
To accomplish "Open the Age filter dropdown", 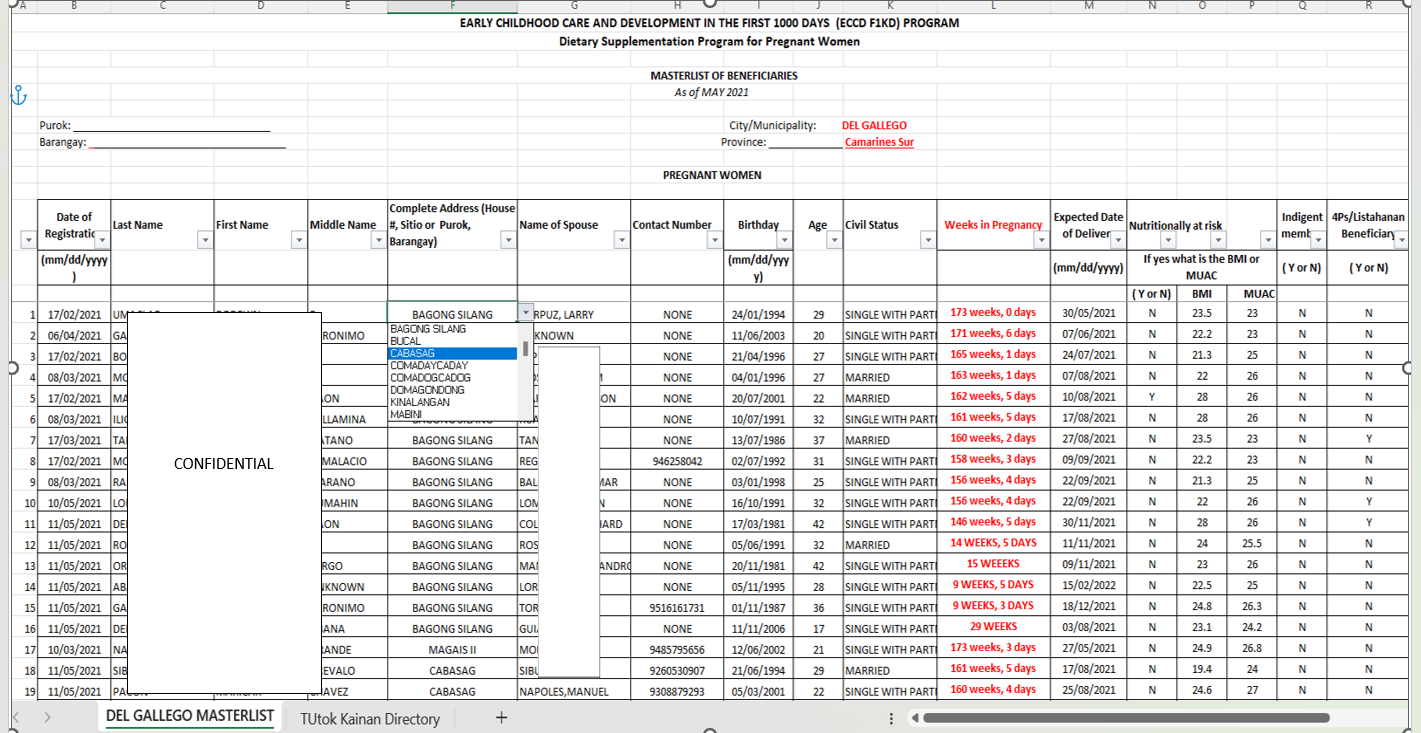I will click(833, 241).
